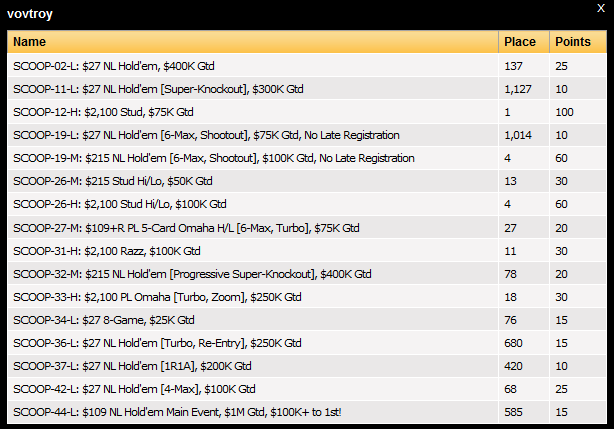Image resolution: width=614 pixels, height=429 pixels.
Task: Click place value 68 for SCOOP-42-L
Action: [510, 389]
